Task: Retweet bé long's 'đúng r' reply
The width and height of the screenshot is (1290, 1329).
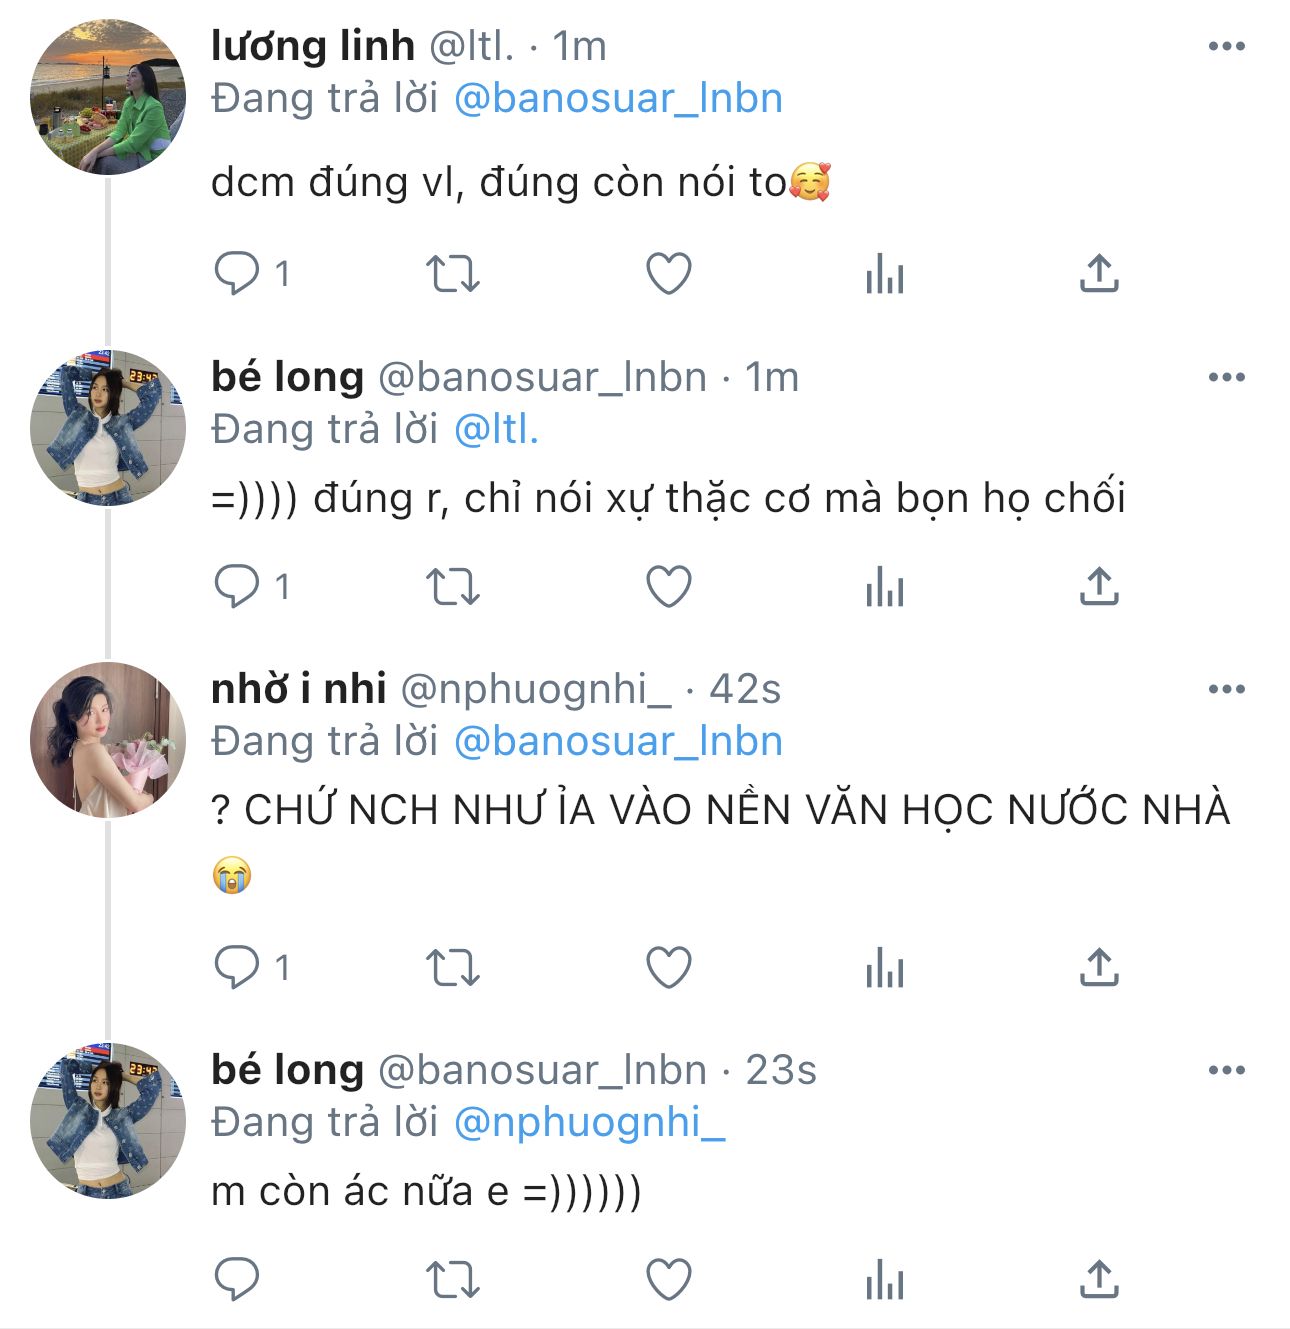Action: 453,586
